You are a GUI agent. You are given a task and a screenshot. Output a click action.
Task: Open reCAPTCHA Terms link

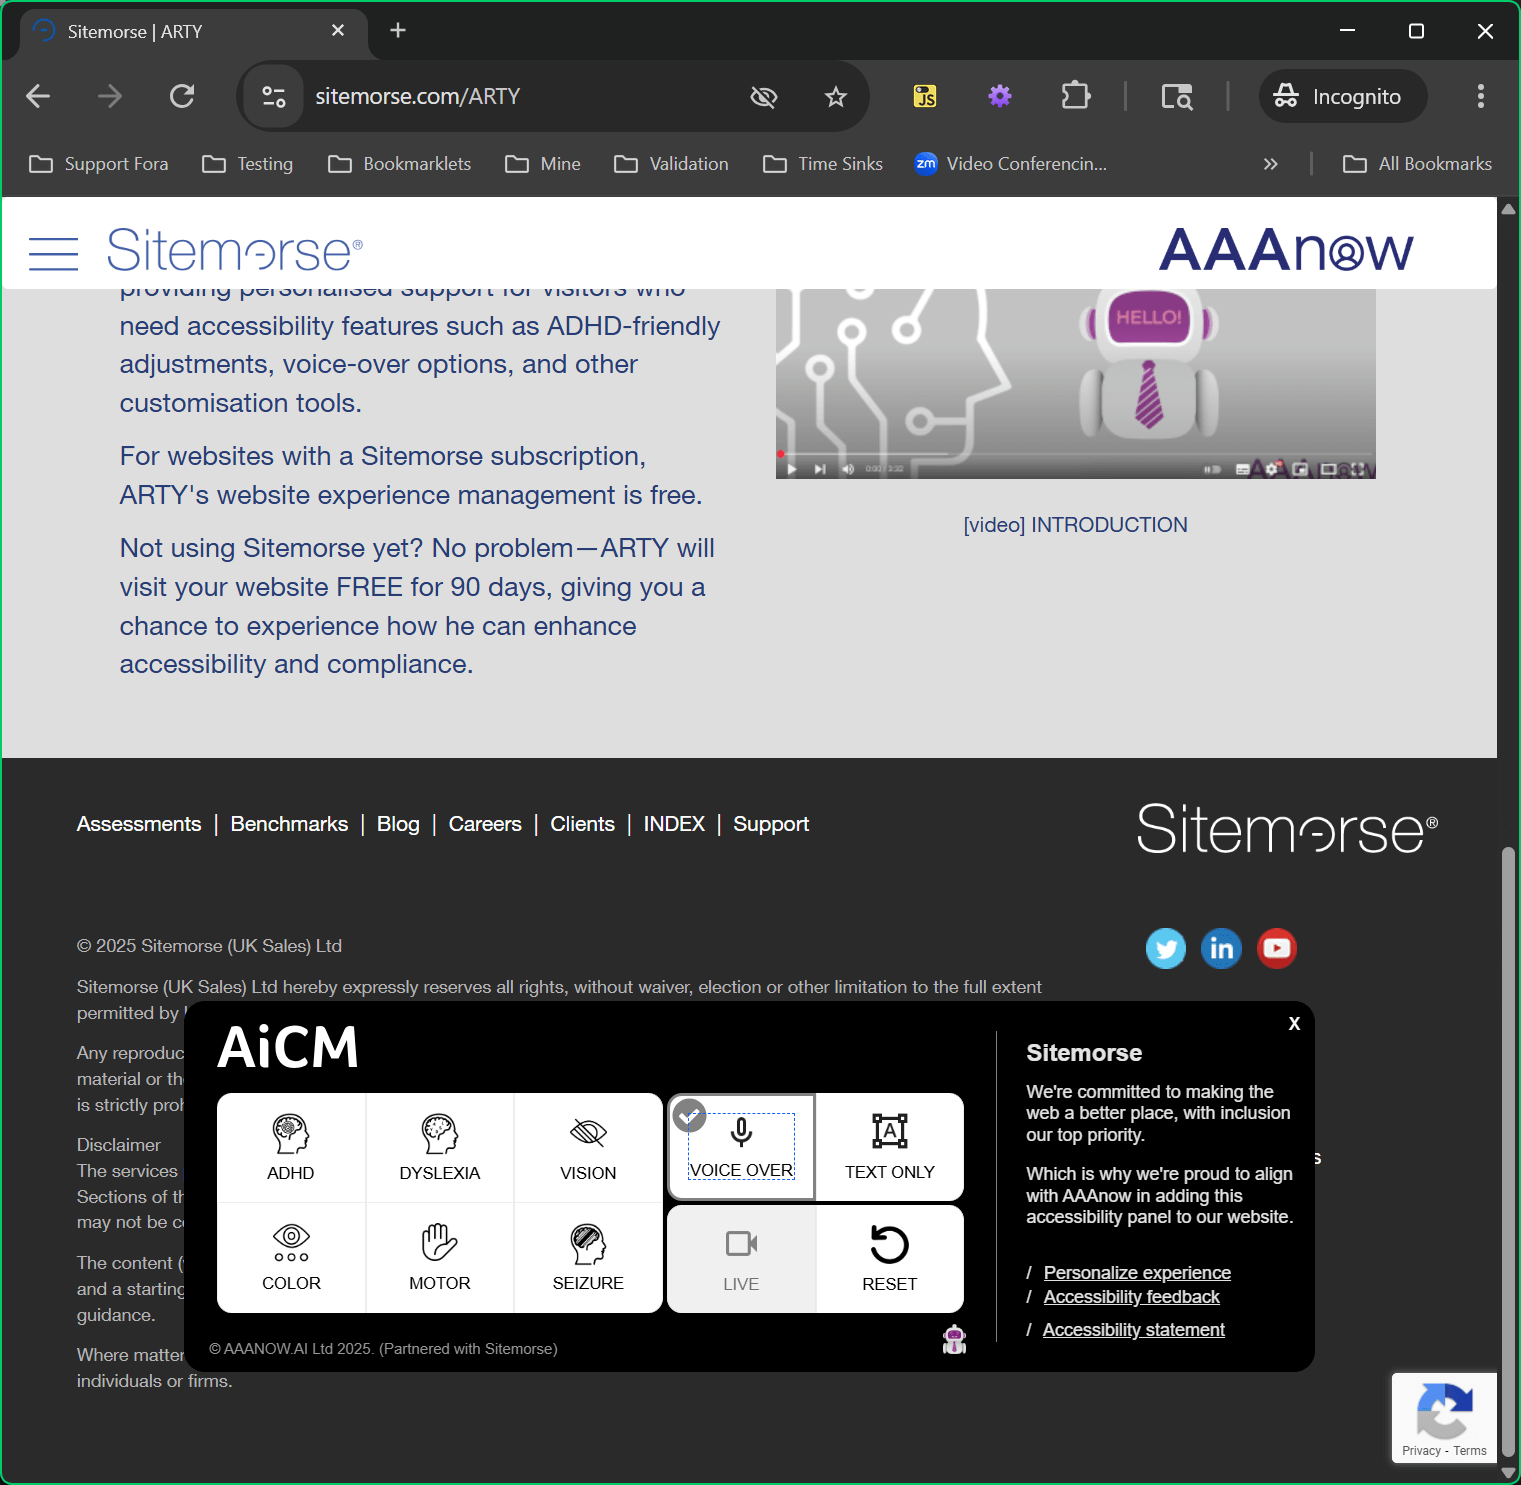1470,1451
